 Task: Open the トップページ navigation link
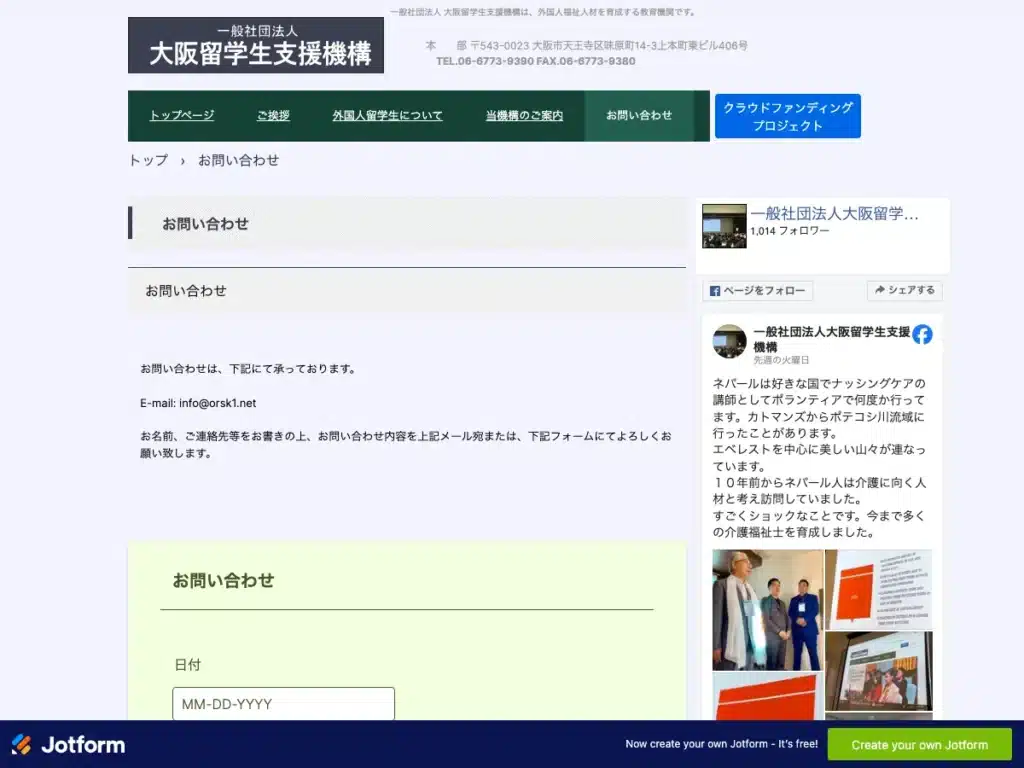(182, 116)
